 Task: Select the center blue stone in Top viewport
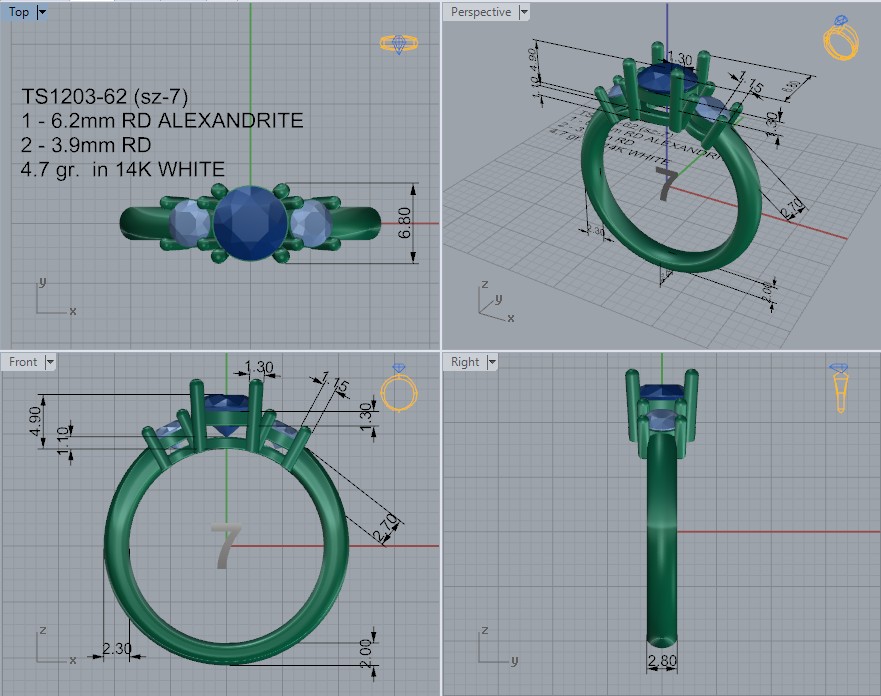(x=251, y=224)
